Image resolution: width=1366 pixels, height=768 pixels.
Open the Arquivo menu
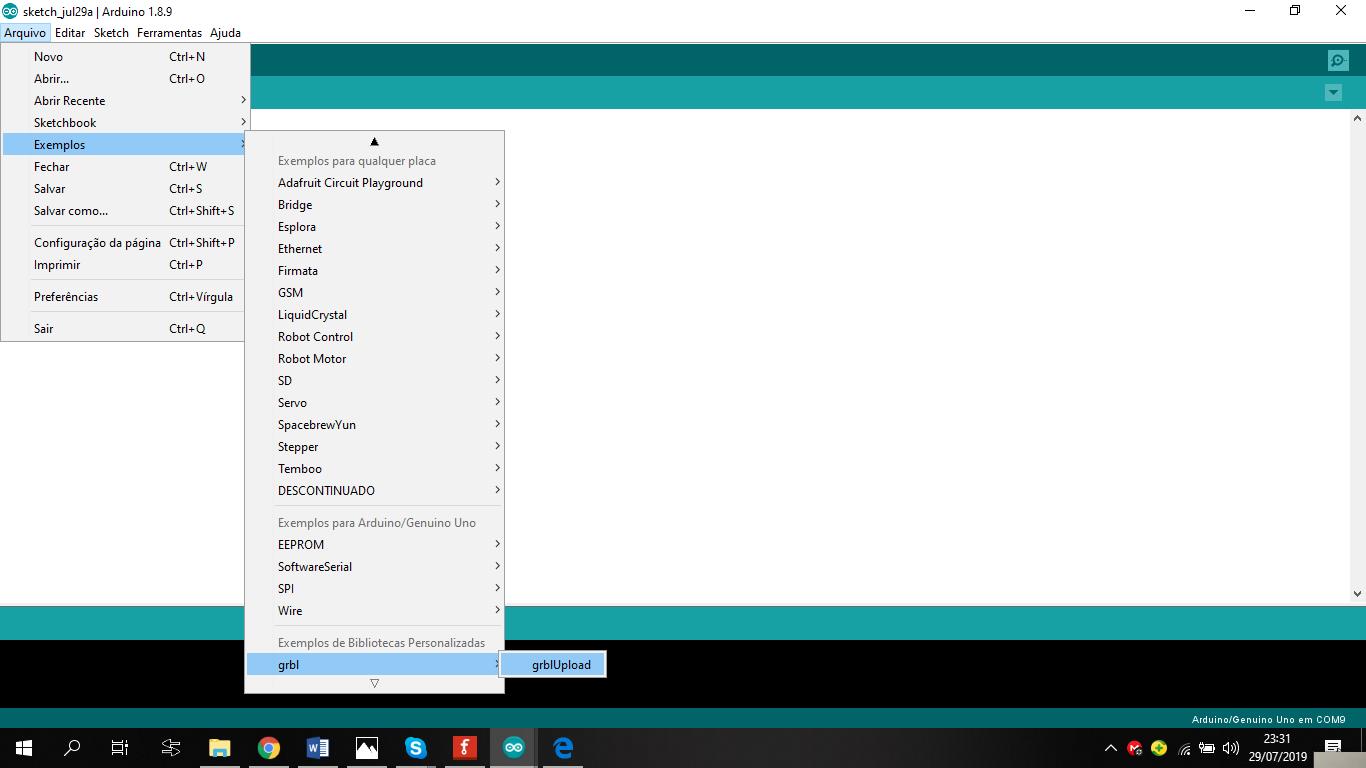point(25,32)
